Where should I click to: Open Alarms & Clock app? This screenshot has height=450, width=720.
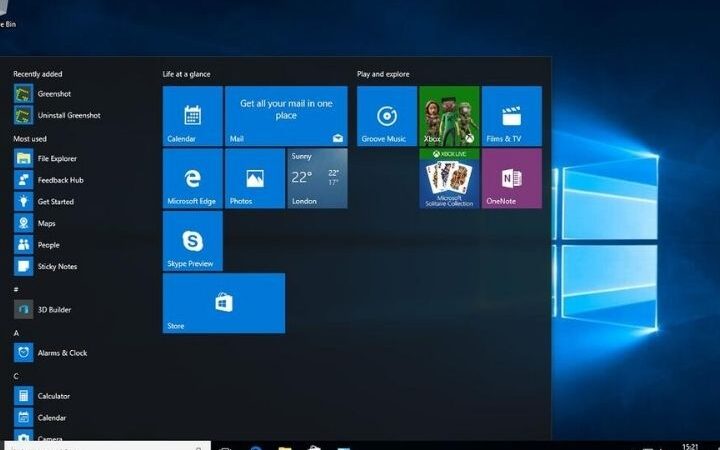pos(51,353)
